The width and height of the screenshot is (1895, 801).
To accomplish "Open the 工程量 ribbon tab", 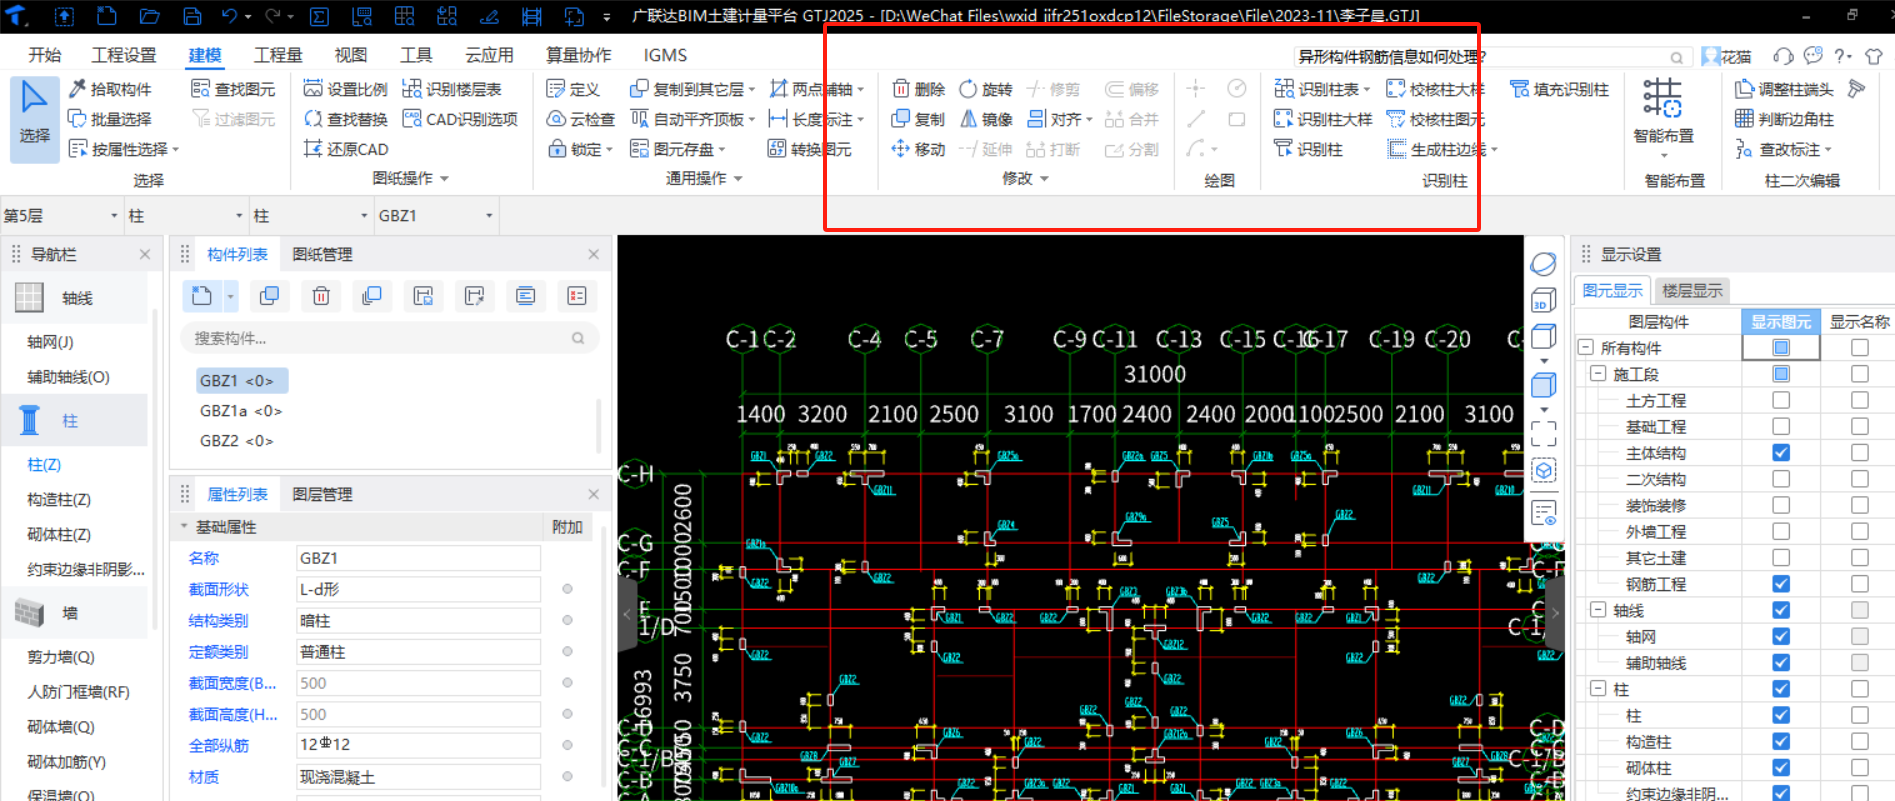I will click(278, 55).
